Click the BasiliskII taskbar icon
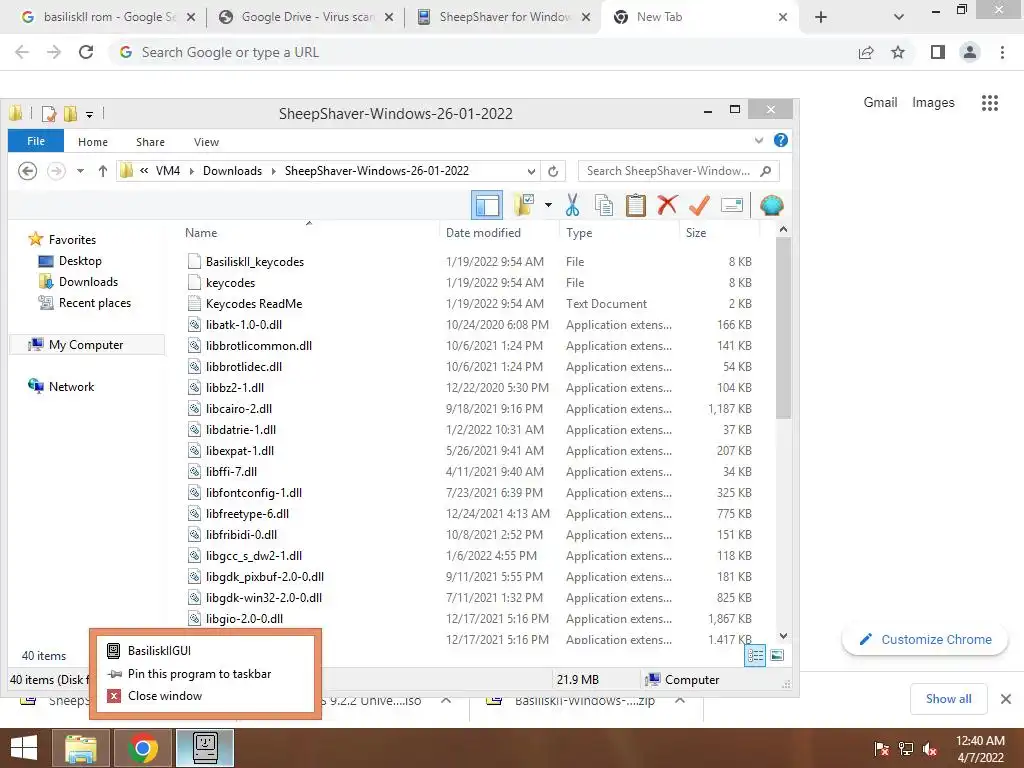 (205, 748)
